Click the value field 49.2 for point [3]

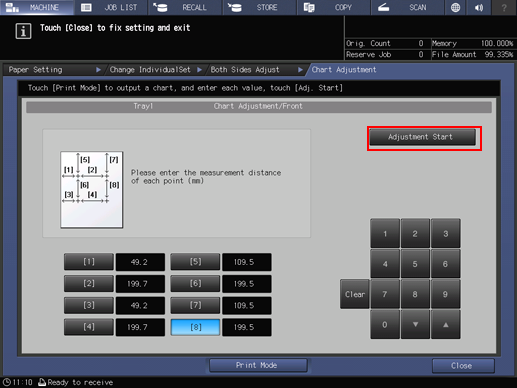click(x=140, y=305)
